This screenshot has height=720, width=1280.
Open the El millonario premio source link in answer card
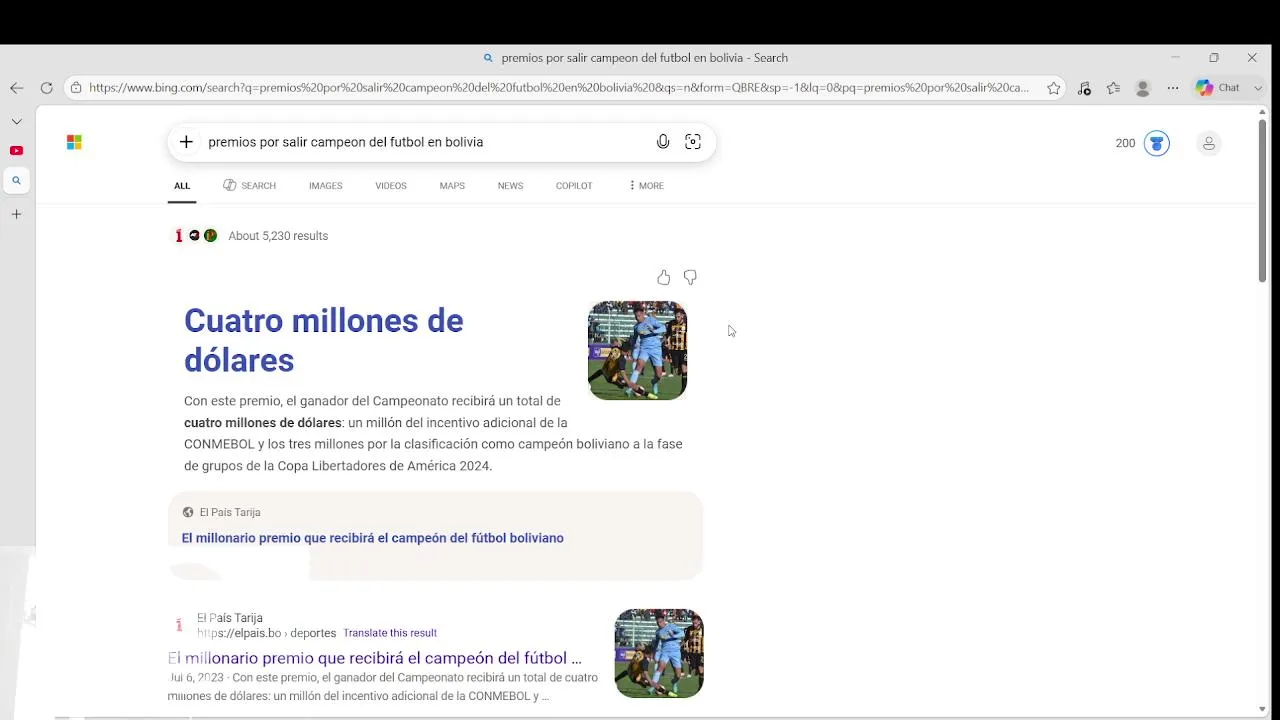click(x=373, y=538)
